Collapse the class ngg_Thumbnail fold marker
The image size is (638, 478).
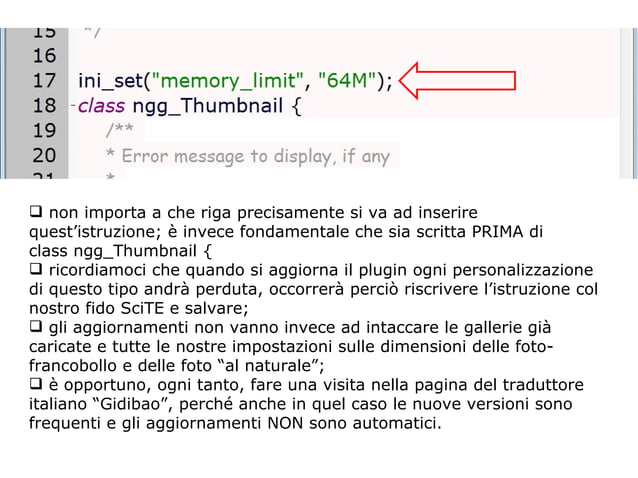tap(73, 106)
